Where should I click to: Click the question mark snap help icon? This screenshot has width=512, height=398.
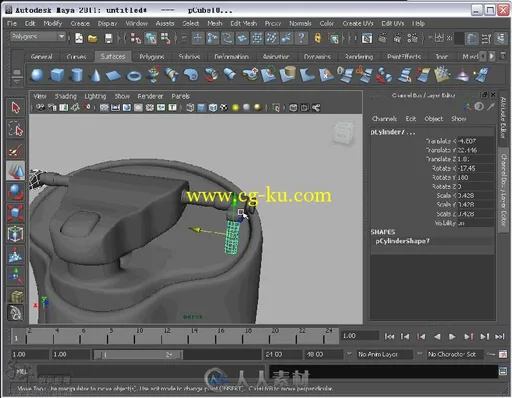point(301,38)
